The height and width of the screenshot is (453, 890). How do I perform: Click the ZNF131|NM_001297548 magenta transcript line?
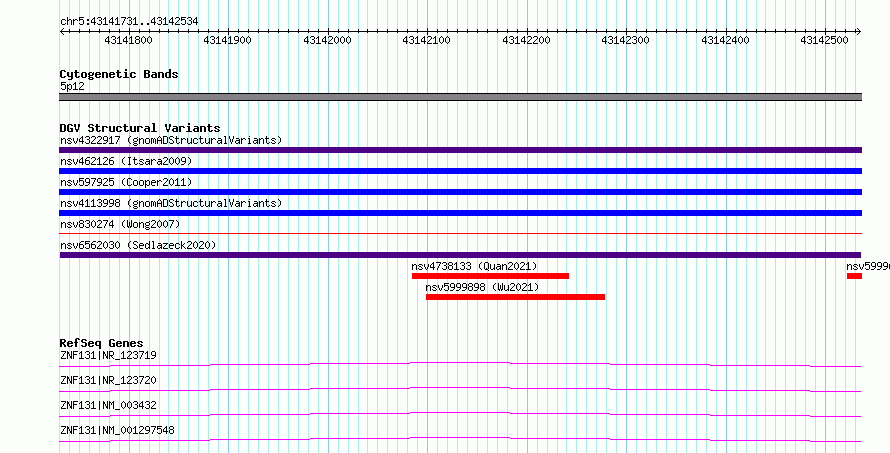460,439
